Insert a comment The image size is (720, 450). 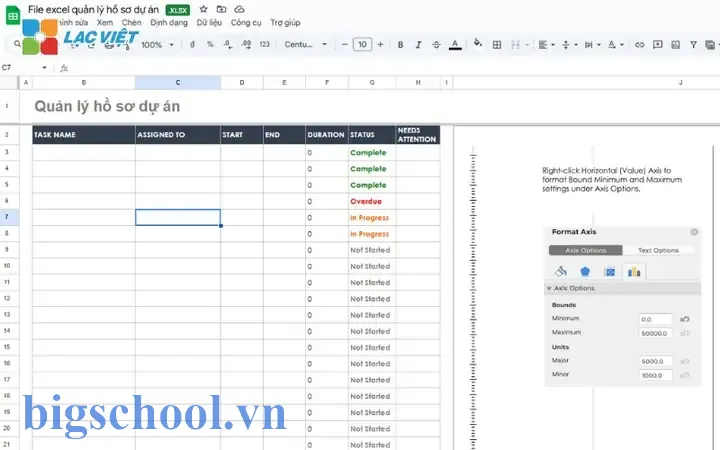point(658,45)
